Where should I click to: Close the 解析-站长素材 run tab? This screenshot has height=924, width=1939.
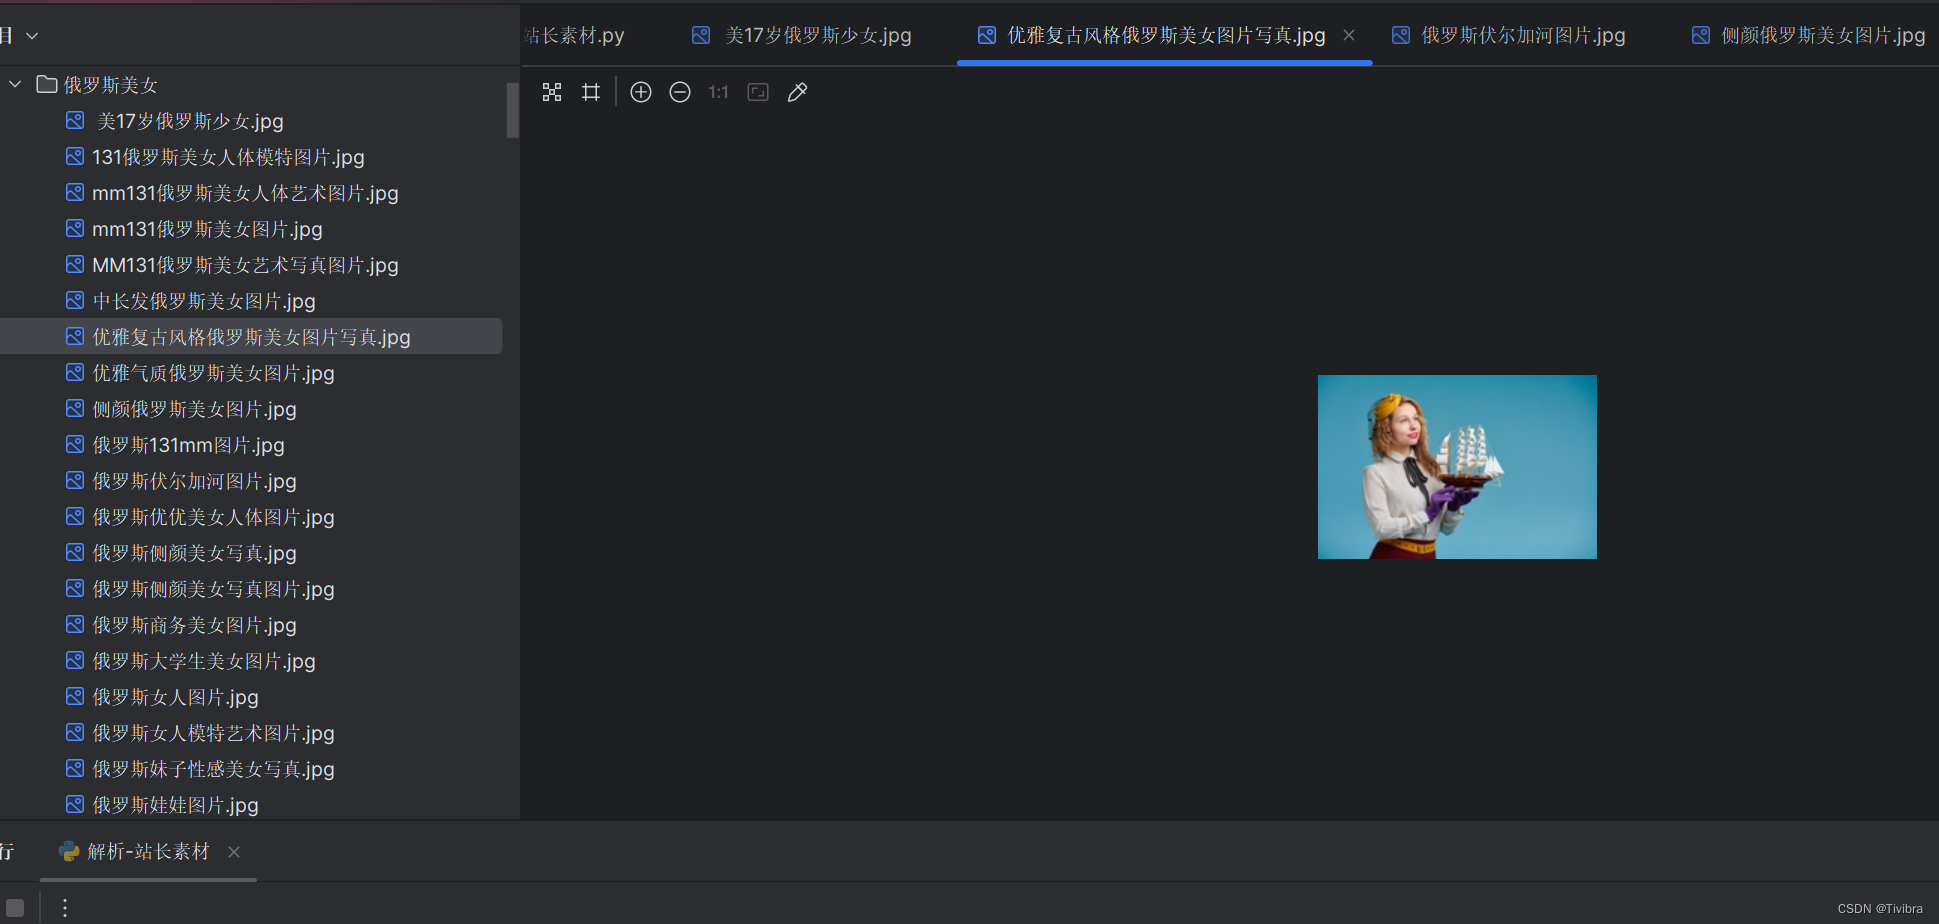pyautogui.click(x=233, y=852)
